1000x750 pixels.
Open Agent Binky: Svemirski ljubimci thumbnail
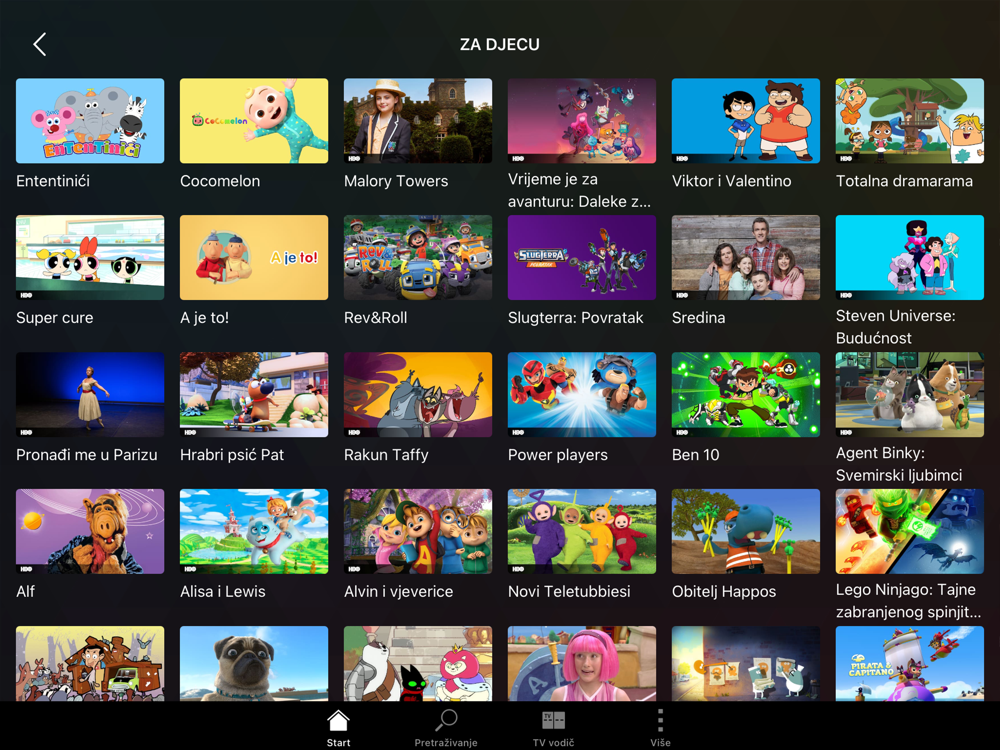pos(909,394)
